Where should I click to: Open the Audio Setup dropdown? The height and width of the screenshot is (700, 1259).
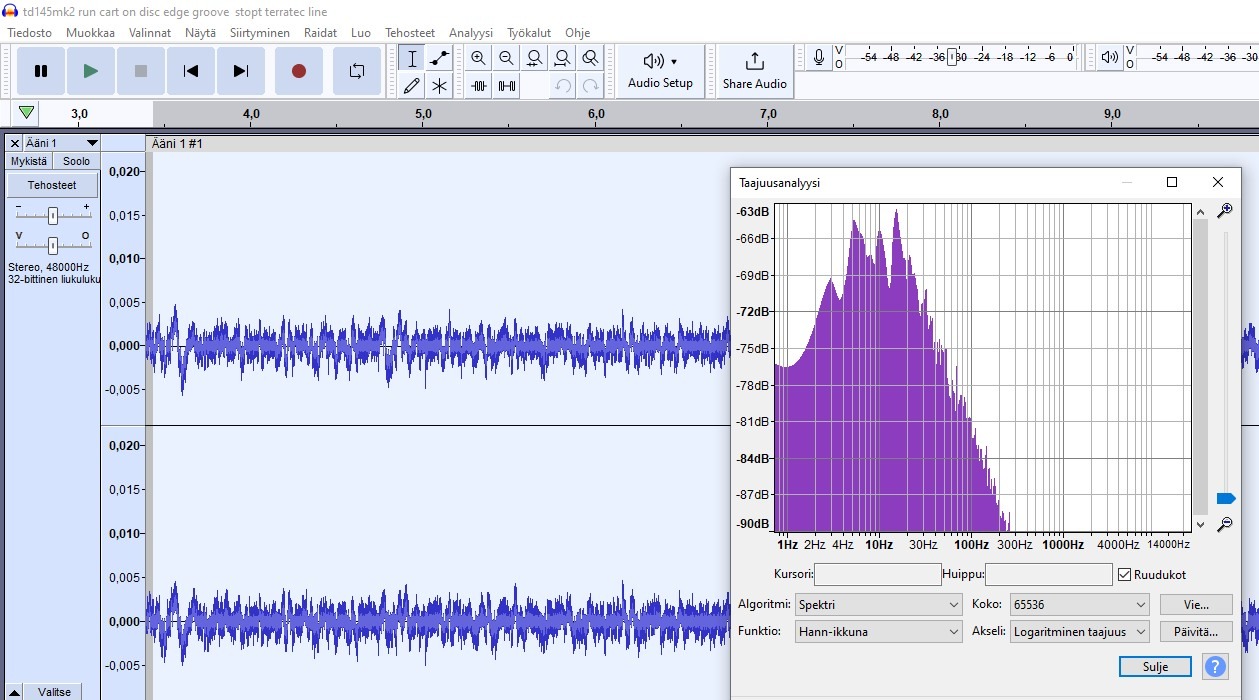pos(660,71)
